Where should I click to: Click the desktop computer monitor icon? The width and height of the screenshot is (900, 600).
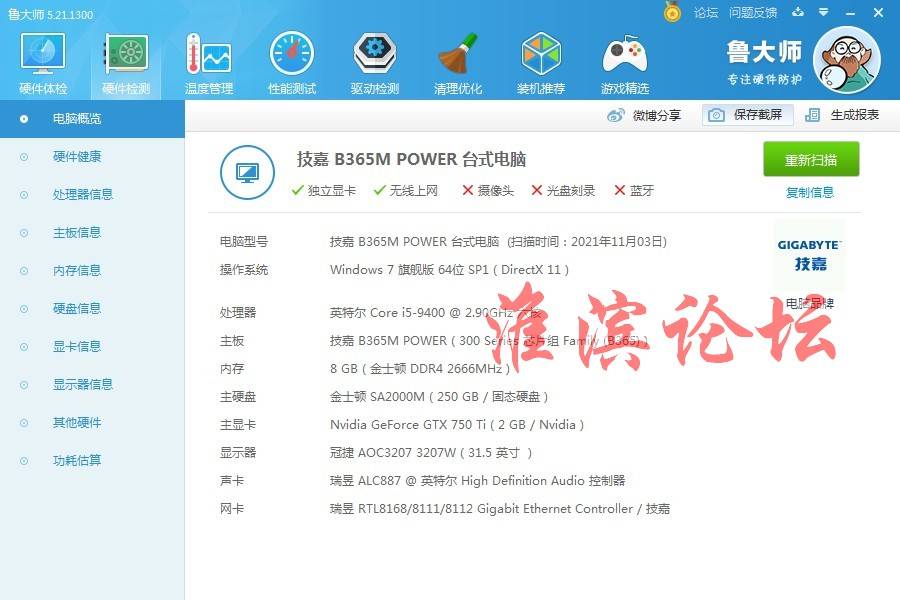click(x=247, y=172)
